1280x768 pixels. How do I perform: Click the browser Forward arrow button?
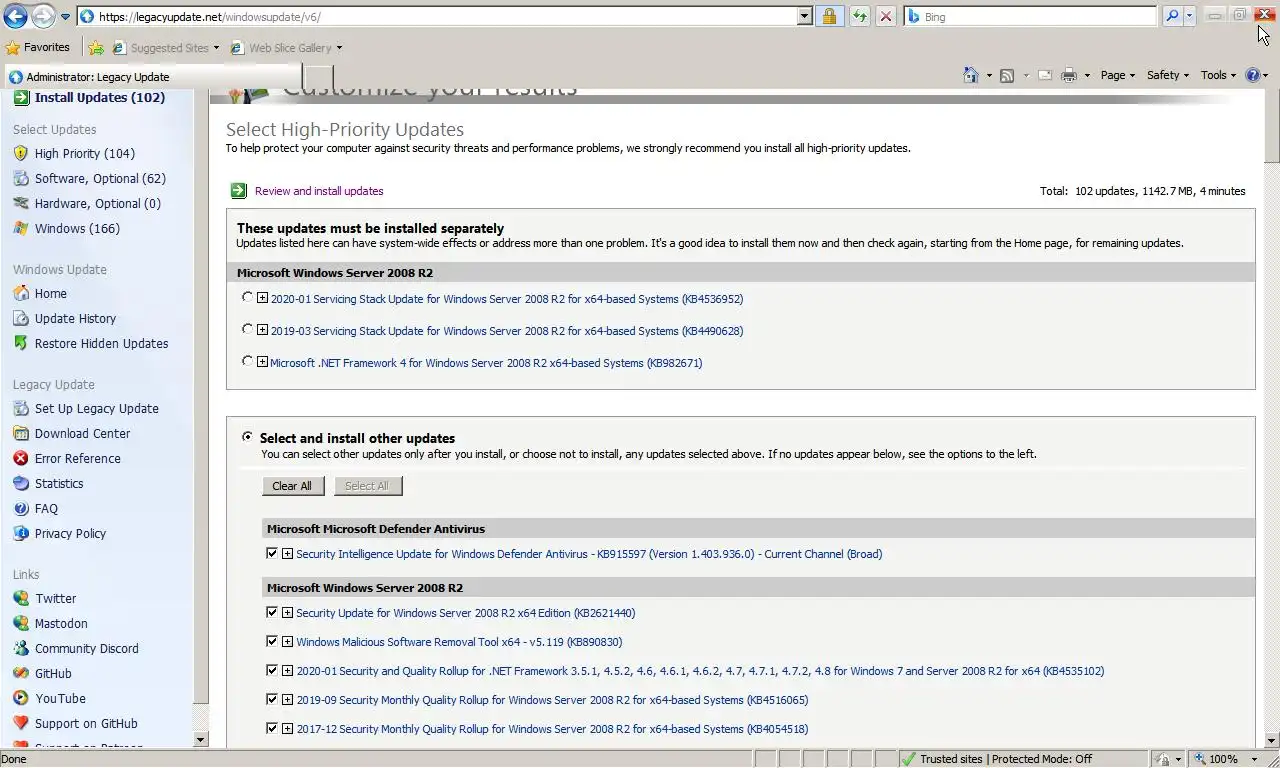click(43, 16)
